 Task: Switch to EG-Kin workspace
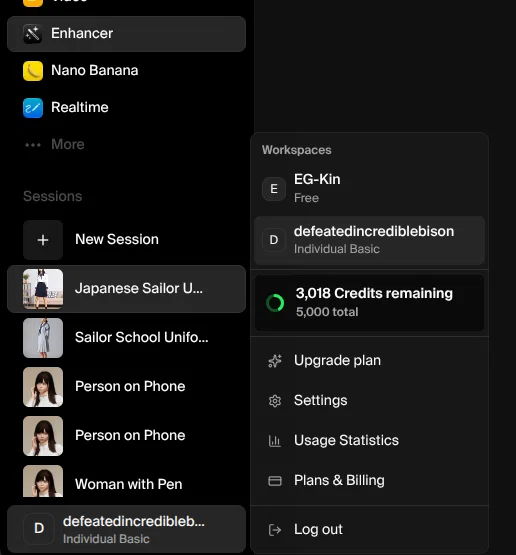coord(369,189)
